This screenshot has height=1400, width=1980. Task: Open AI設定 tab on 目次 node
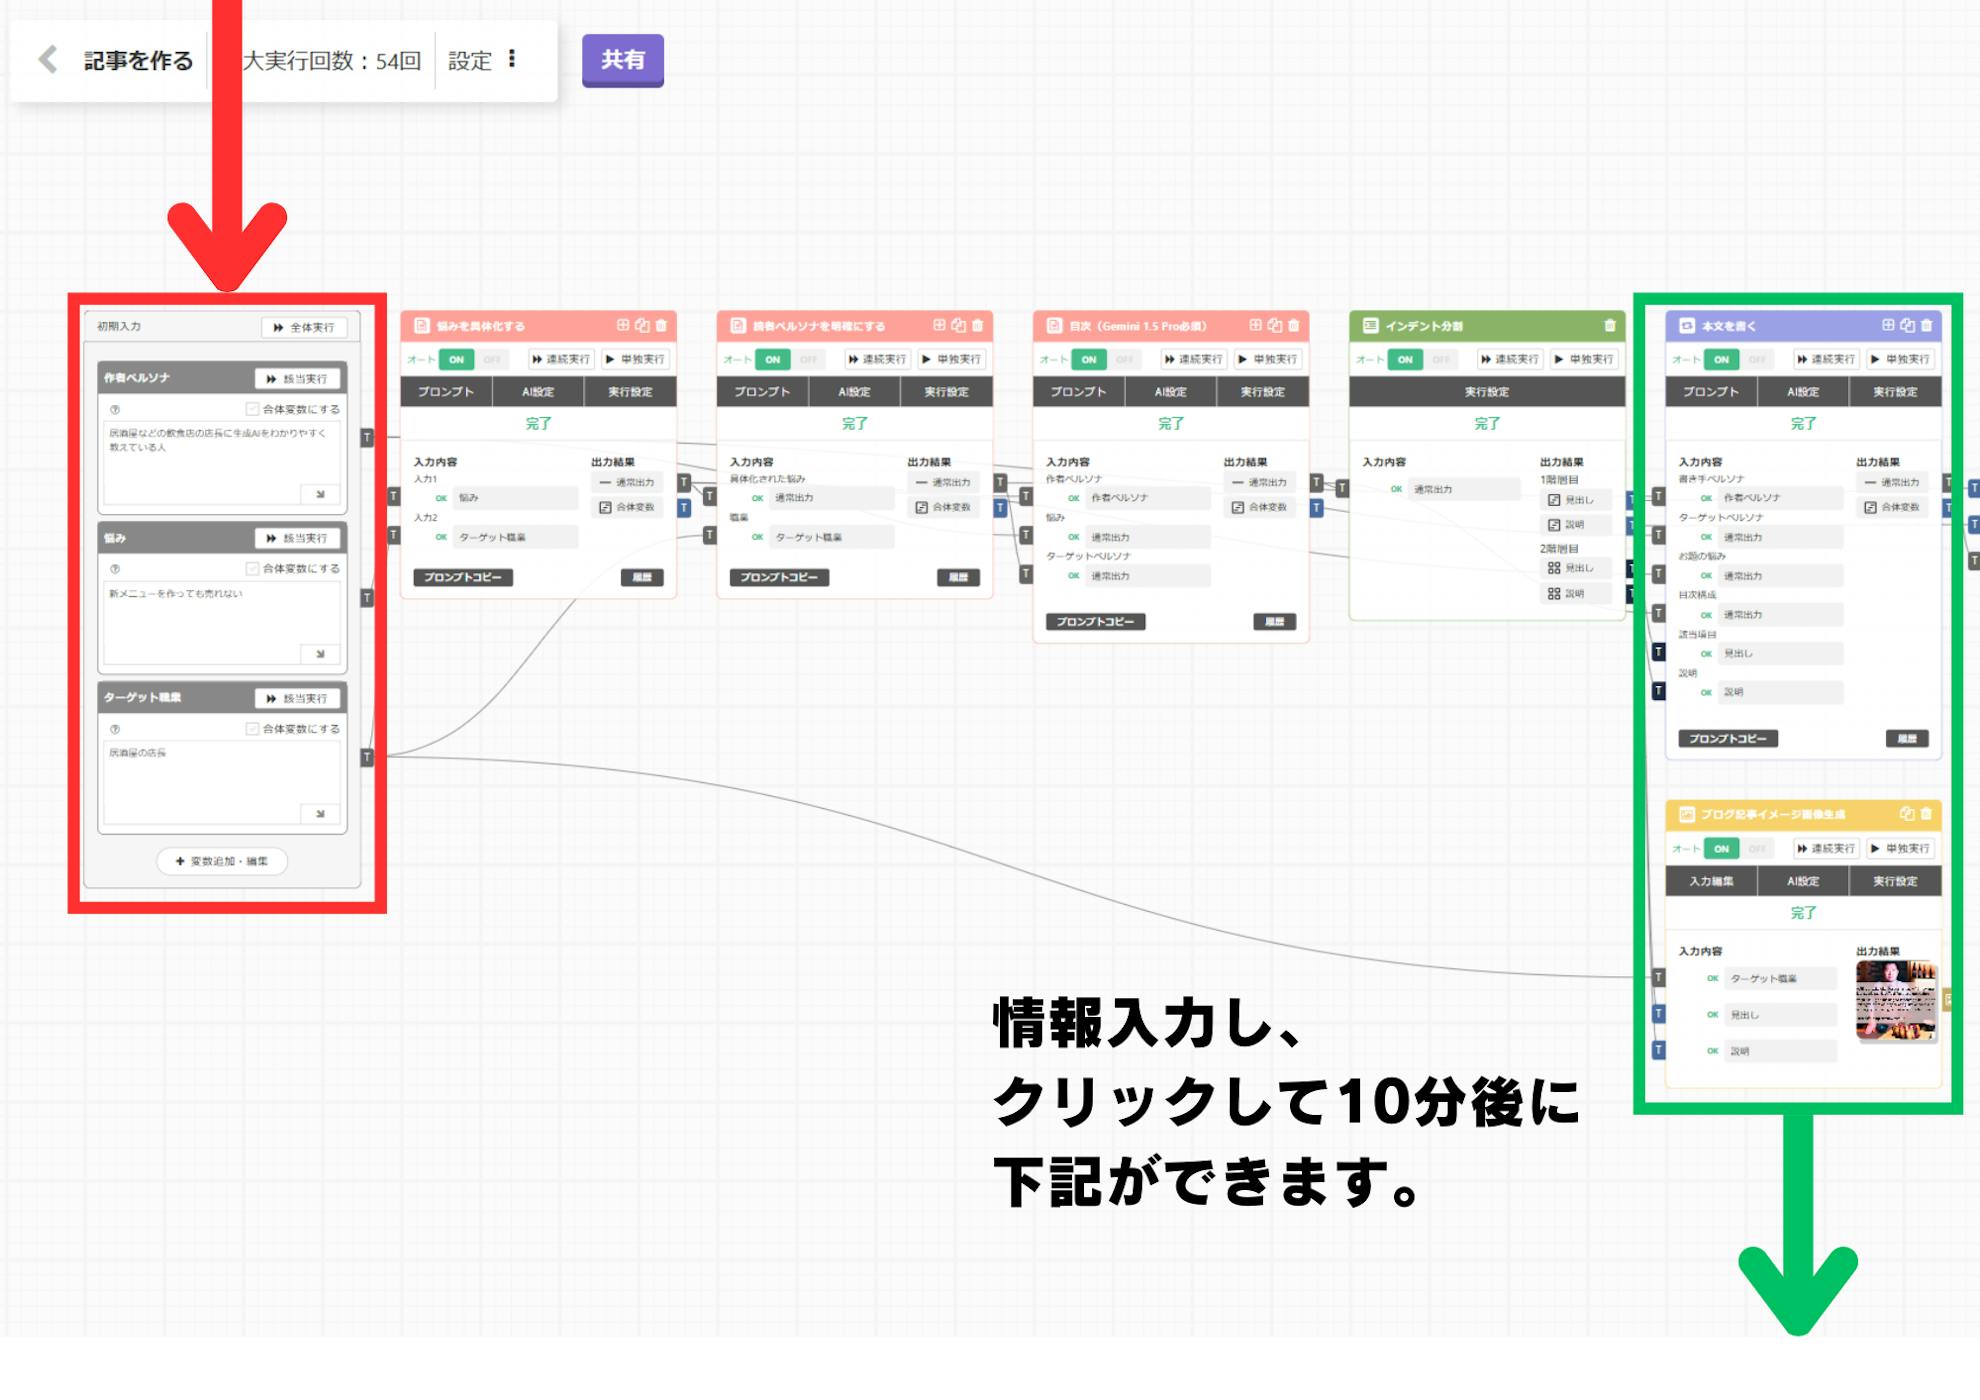pyautogui.click(x=1170, y=392)
